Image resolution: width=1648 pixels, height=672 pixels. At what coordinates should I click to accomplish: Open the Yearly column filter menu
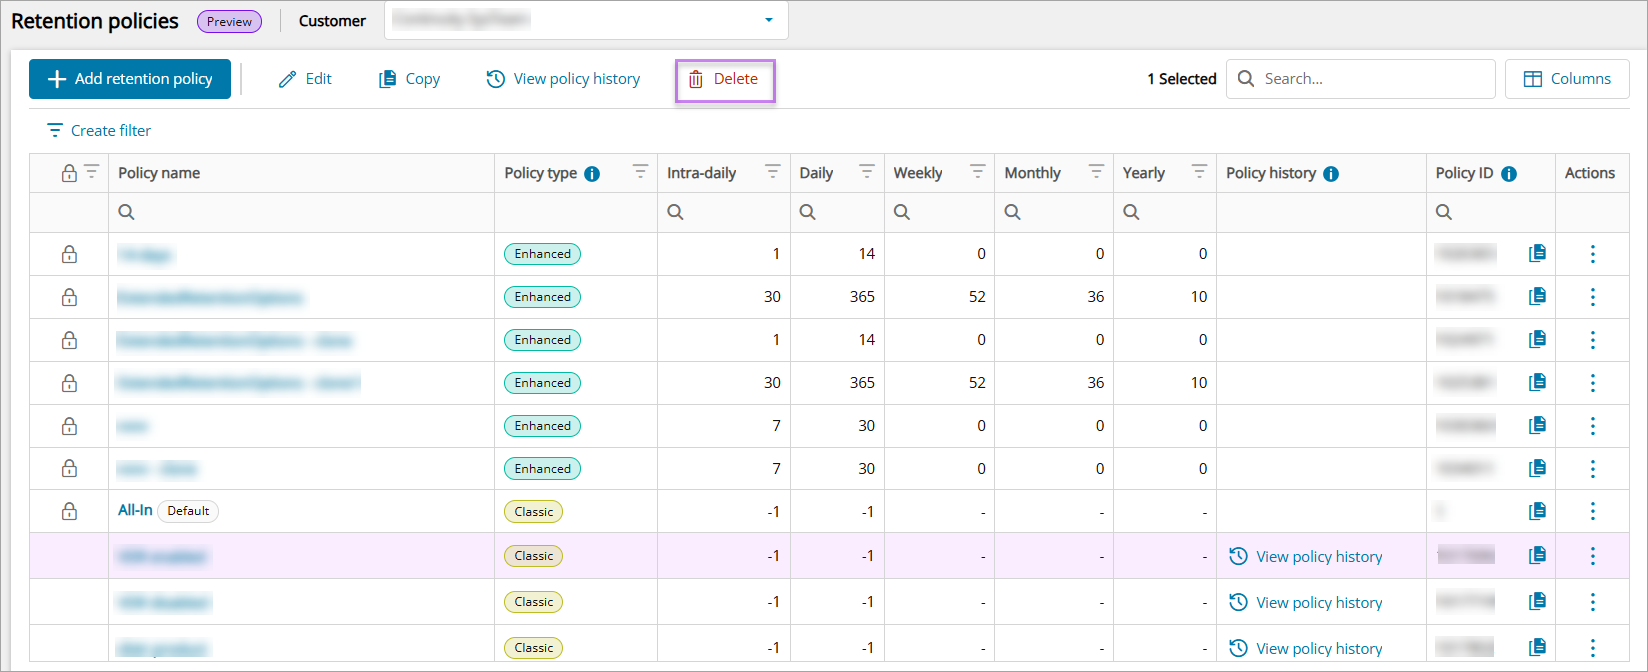pyautogui.click(x=1199, y=172)
